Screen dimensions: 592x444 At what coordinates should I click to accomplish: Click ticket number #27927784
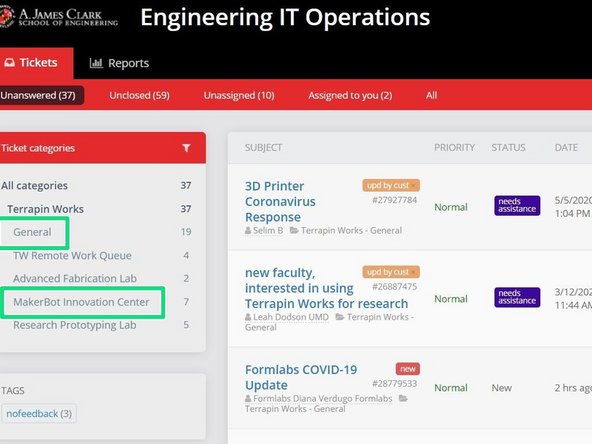[395, 200]
